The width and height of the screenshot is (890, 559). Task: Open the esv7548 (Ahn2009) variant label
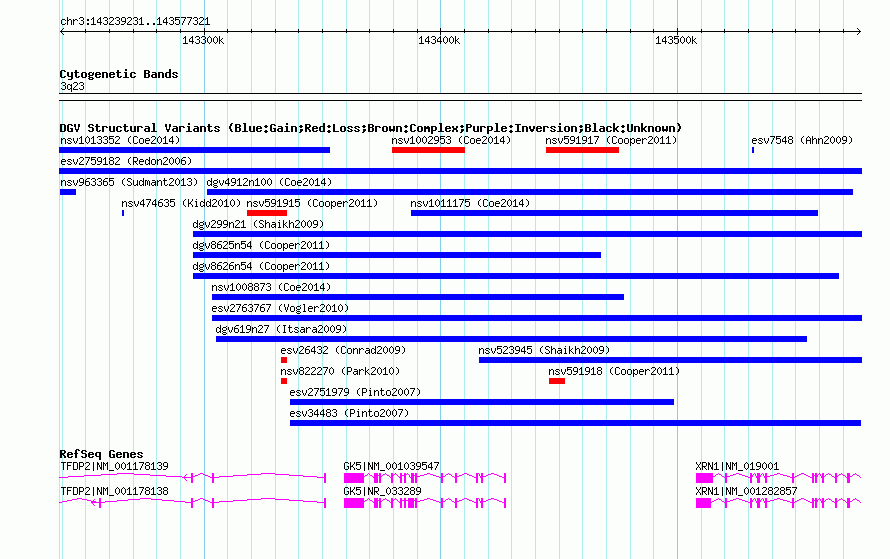coord(802,140)
